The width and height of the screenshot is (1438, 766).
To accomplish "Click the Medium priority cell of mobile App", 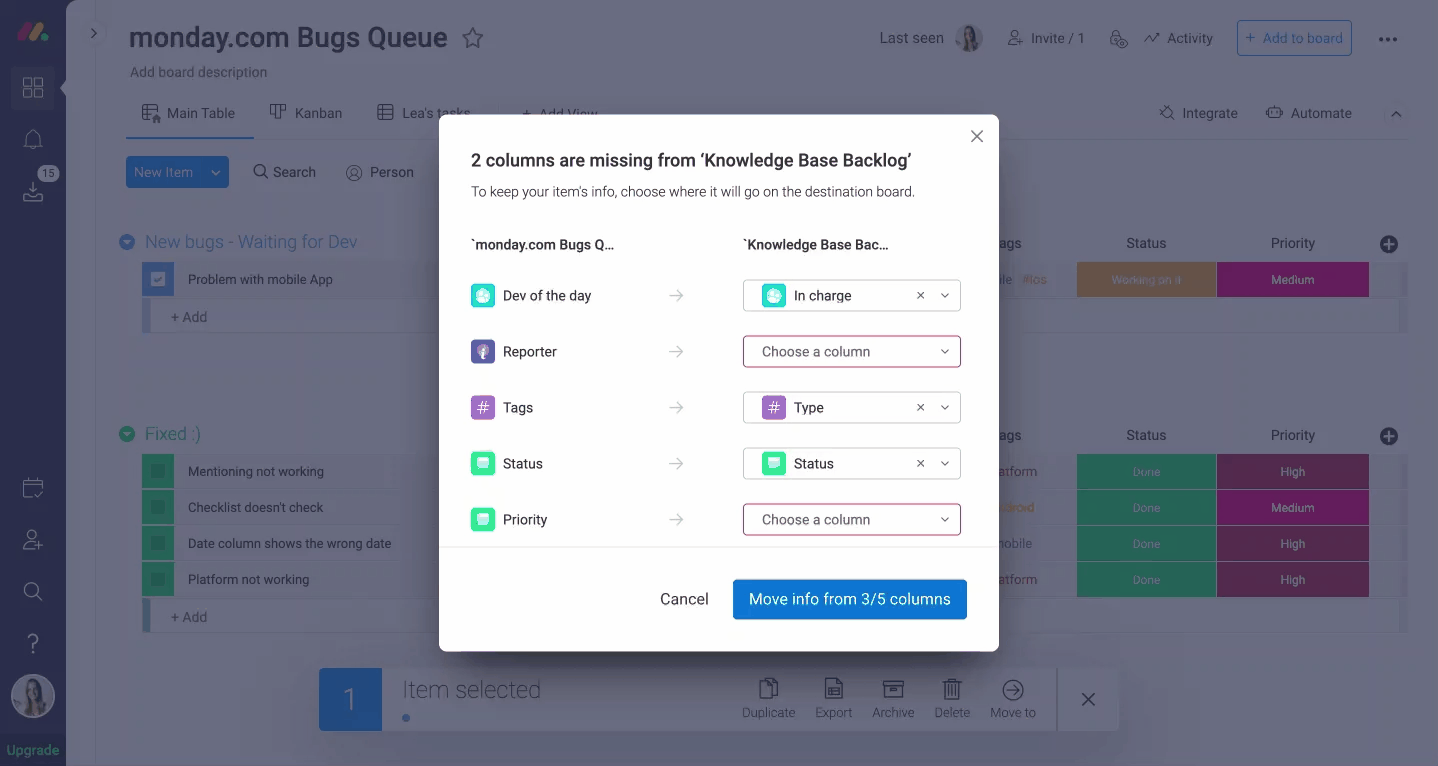I will 1292,280.
